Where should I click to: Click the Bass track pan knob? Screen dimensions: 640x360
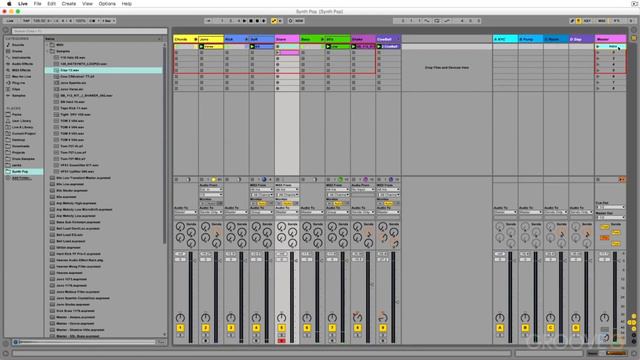pyautogui.click(x=307, y=318)
